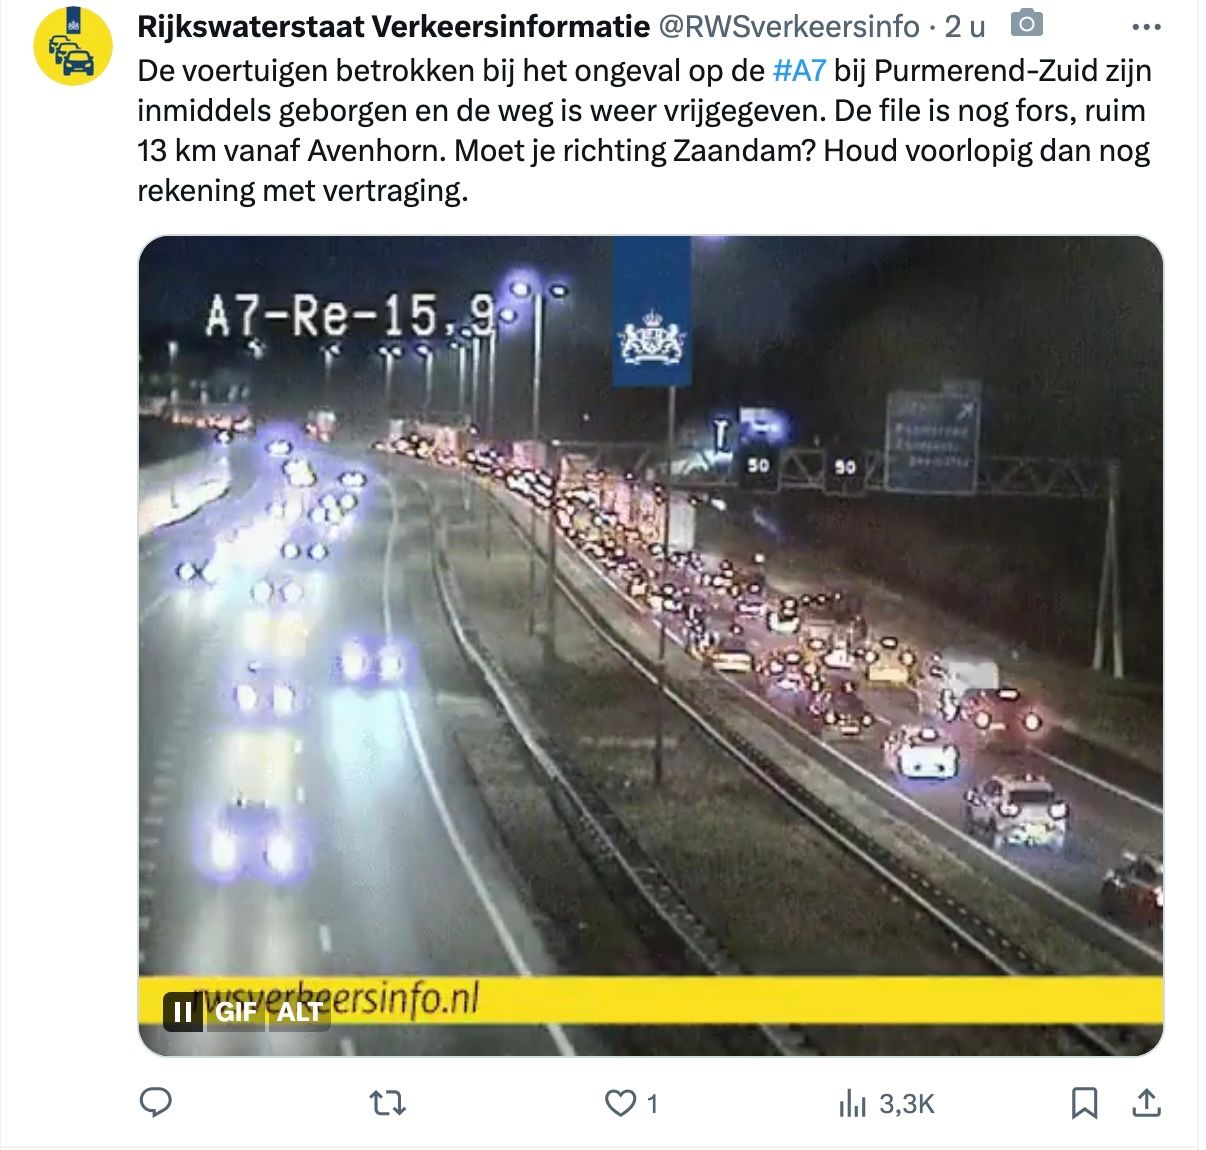Viewport: 1206px width, 1150px height.
Task: Share the tweet via upload arrow icon
Action: click(x=1146, y=1103)
